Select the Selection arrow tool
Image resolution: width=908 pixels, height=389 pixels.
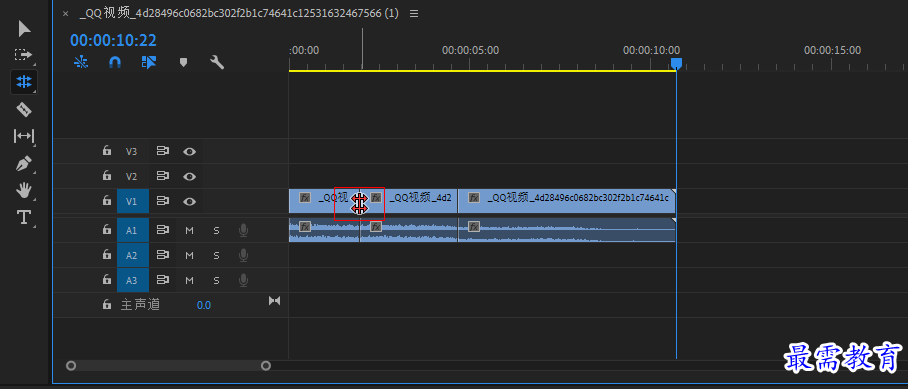24,28
